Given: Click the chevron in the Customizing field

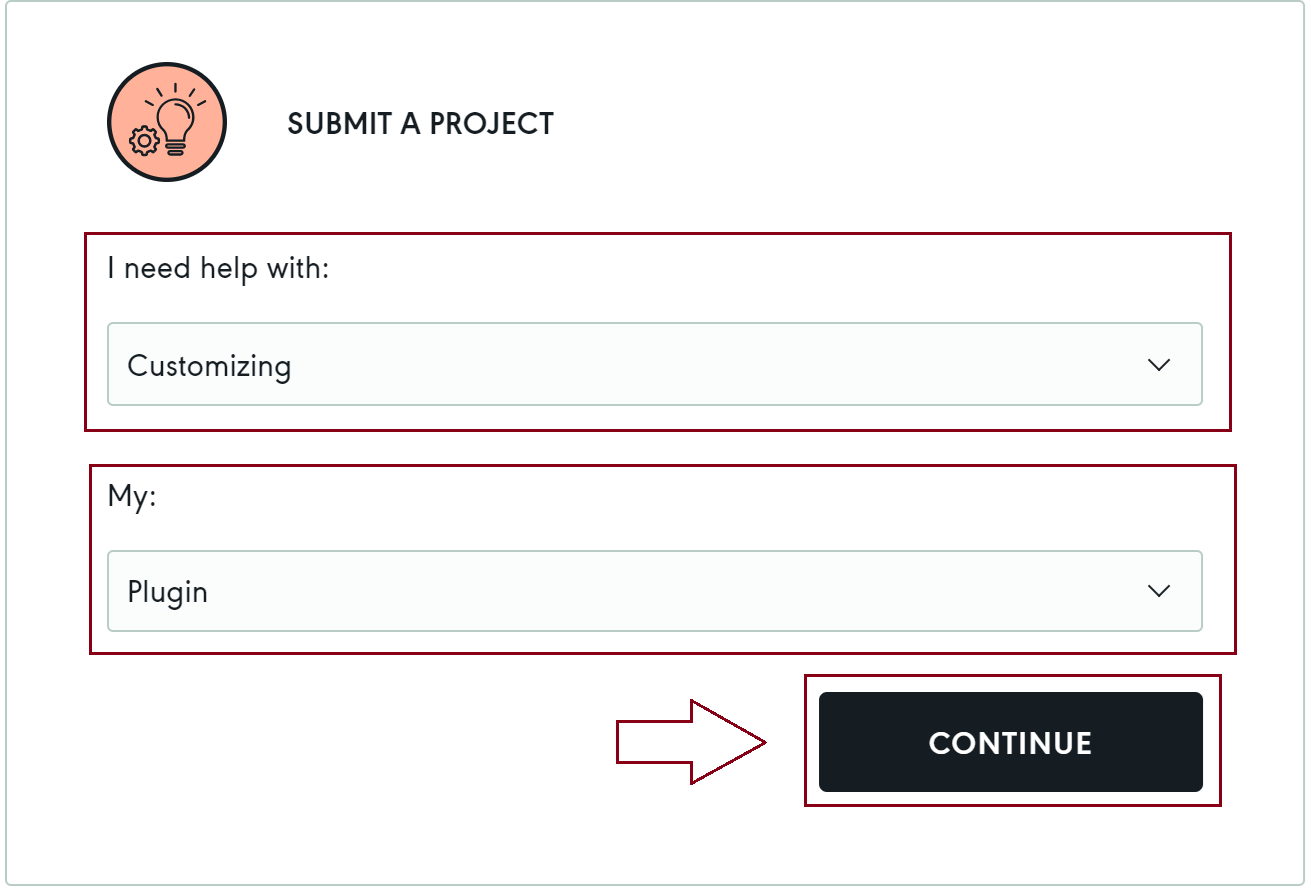Looking at the screenshot, I should tap(1159, 365).
